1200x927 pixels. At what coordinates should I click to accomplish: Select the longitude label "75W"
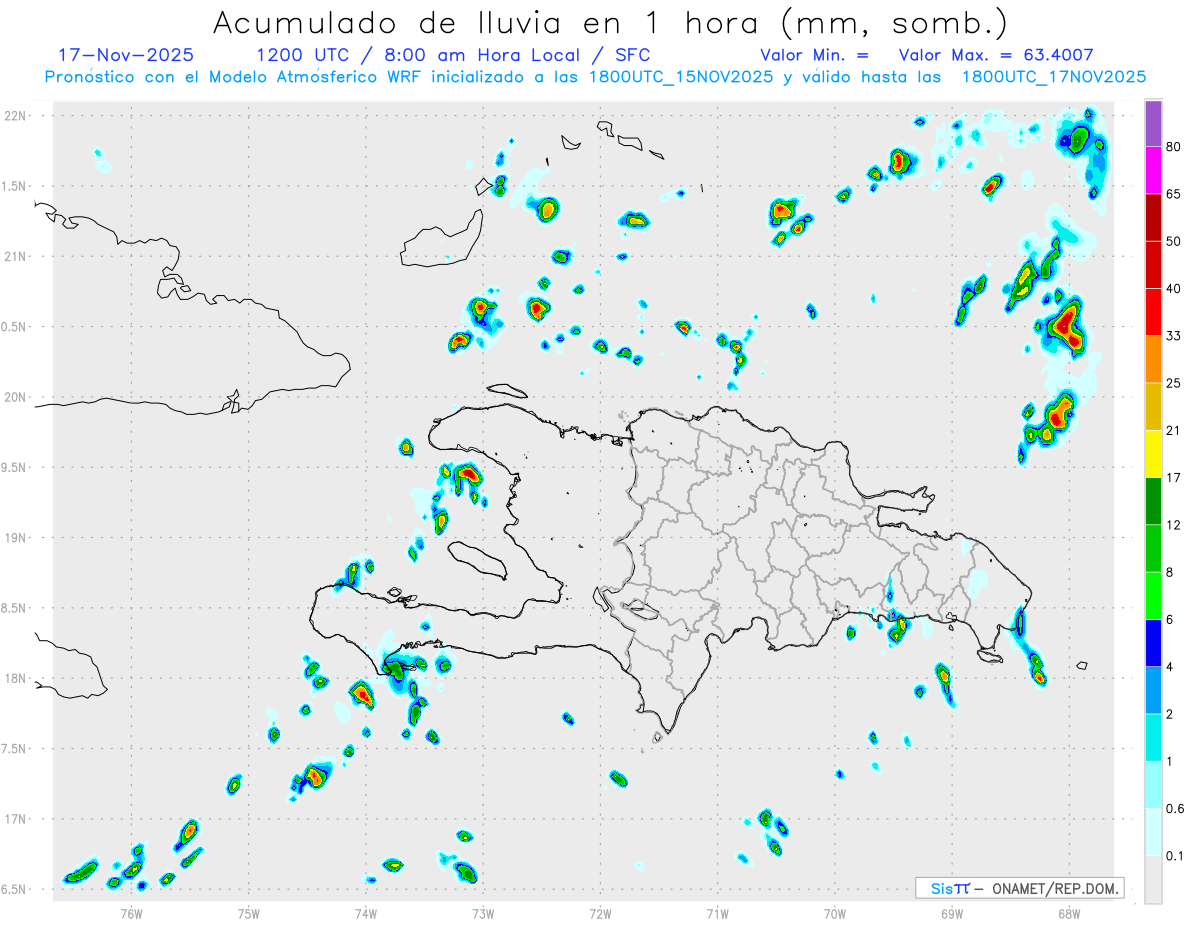coord(248,913)
